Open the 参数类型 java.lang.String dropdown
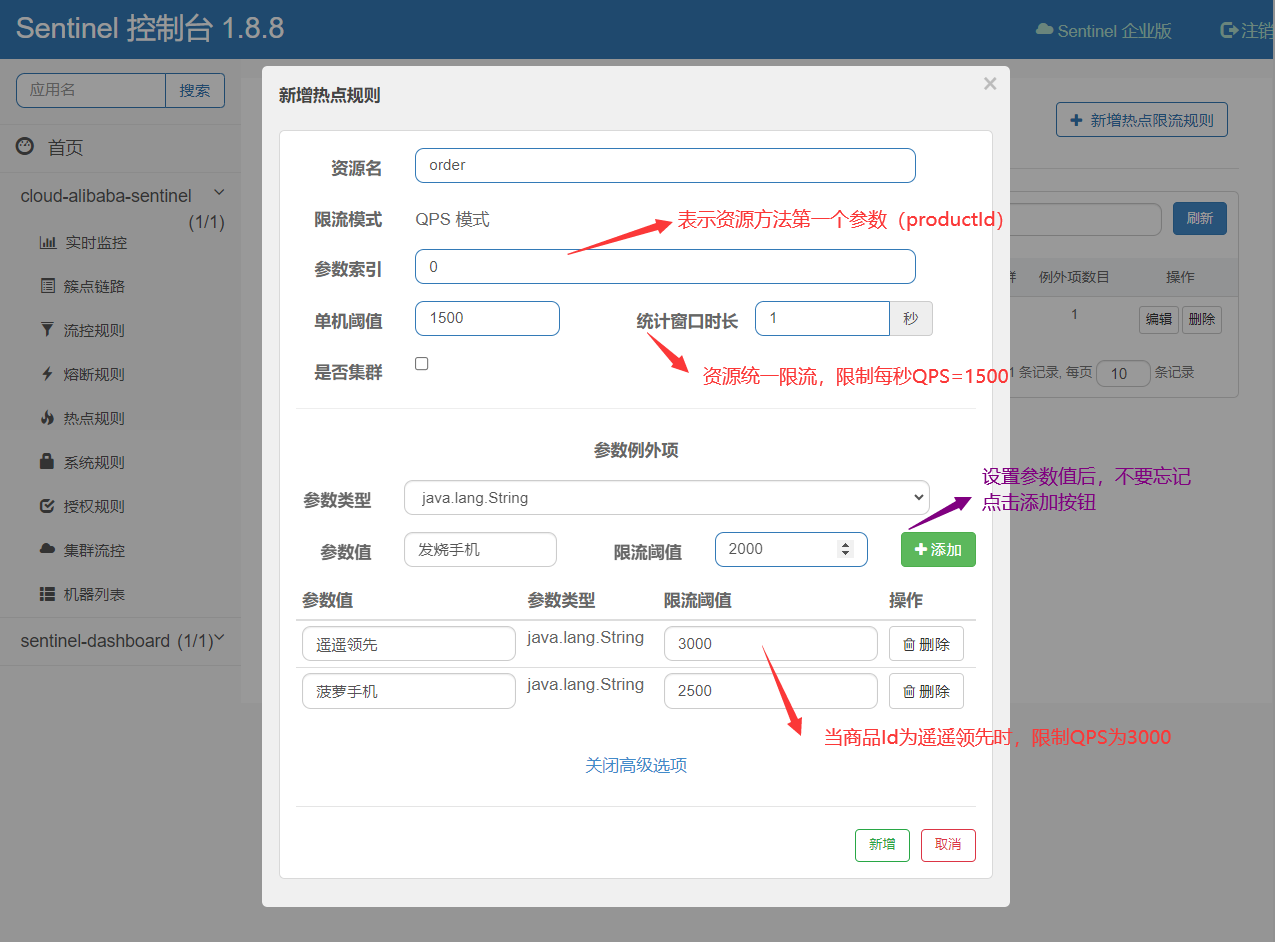The width and height of the screenshot is (1275, 942). click(666, 498)
